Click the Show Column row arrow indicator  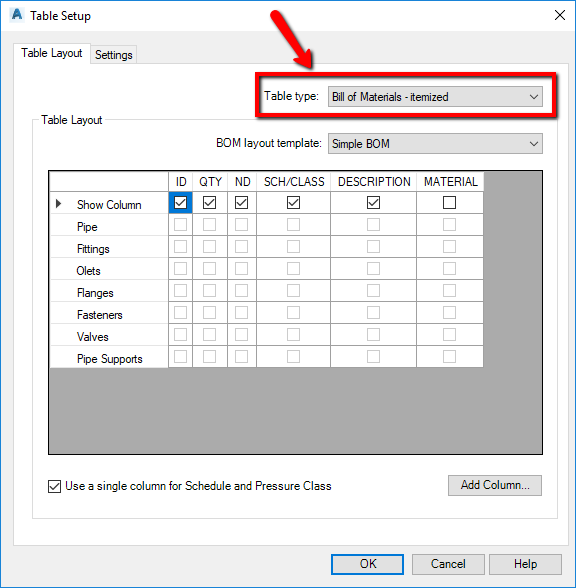pos(58,204)
